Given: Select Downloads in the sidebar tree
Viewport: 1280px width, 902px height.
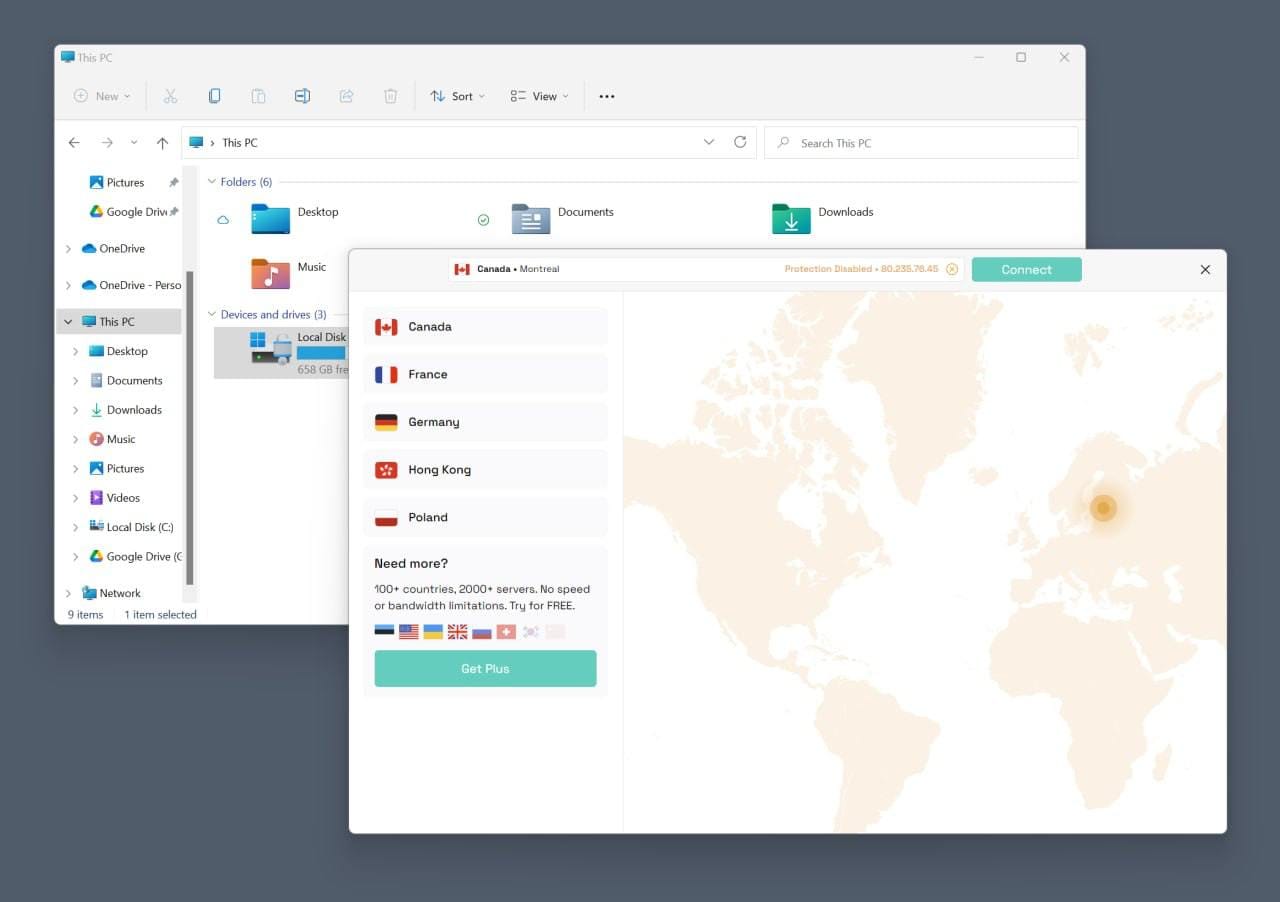Looking at the screenshot, I should coord(125,410).
